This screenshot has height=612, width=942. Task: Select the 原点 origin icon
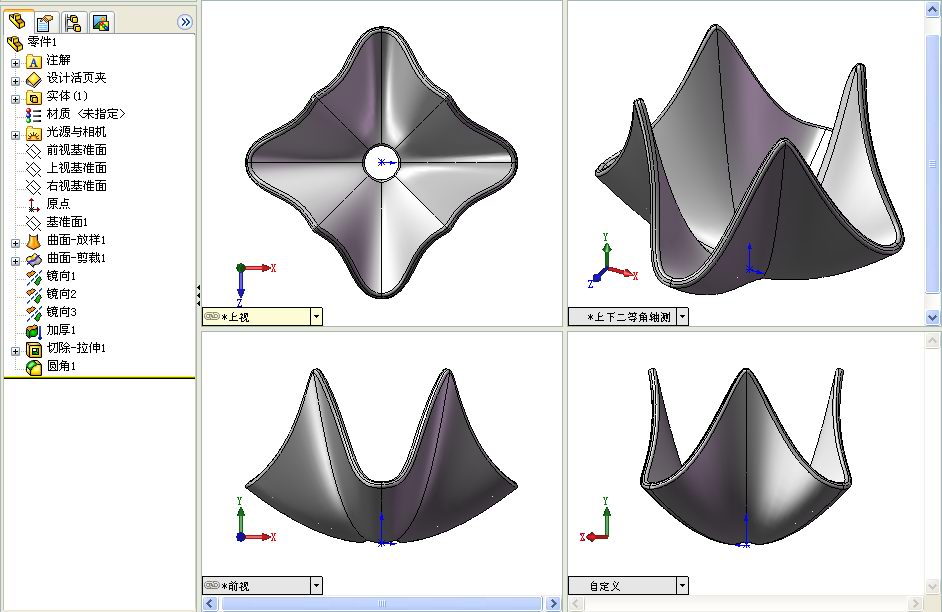pyautogui.click(x=34, y=205)
